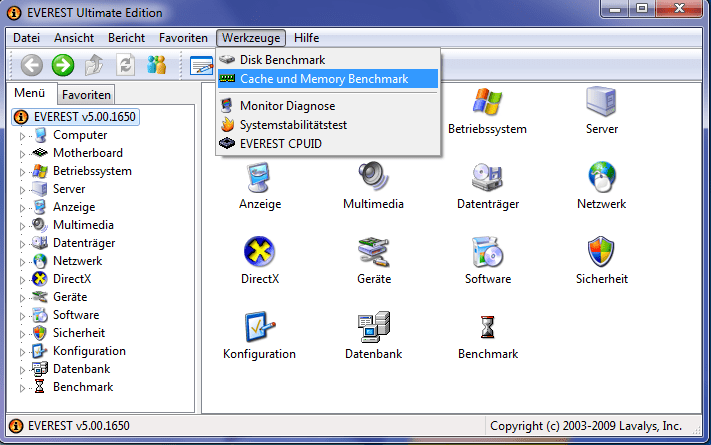Image resolution: width=711 pixels, height=445 pixels.
Task: Open Netzwerk globe icon in main pane
Action: tap(601, 176)
